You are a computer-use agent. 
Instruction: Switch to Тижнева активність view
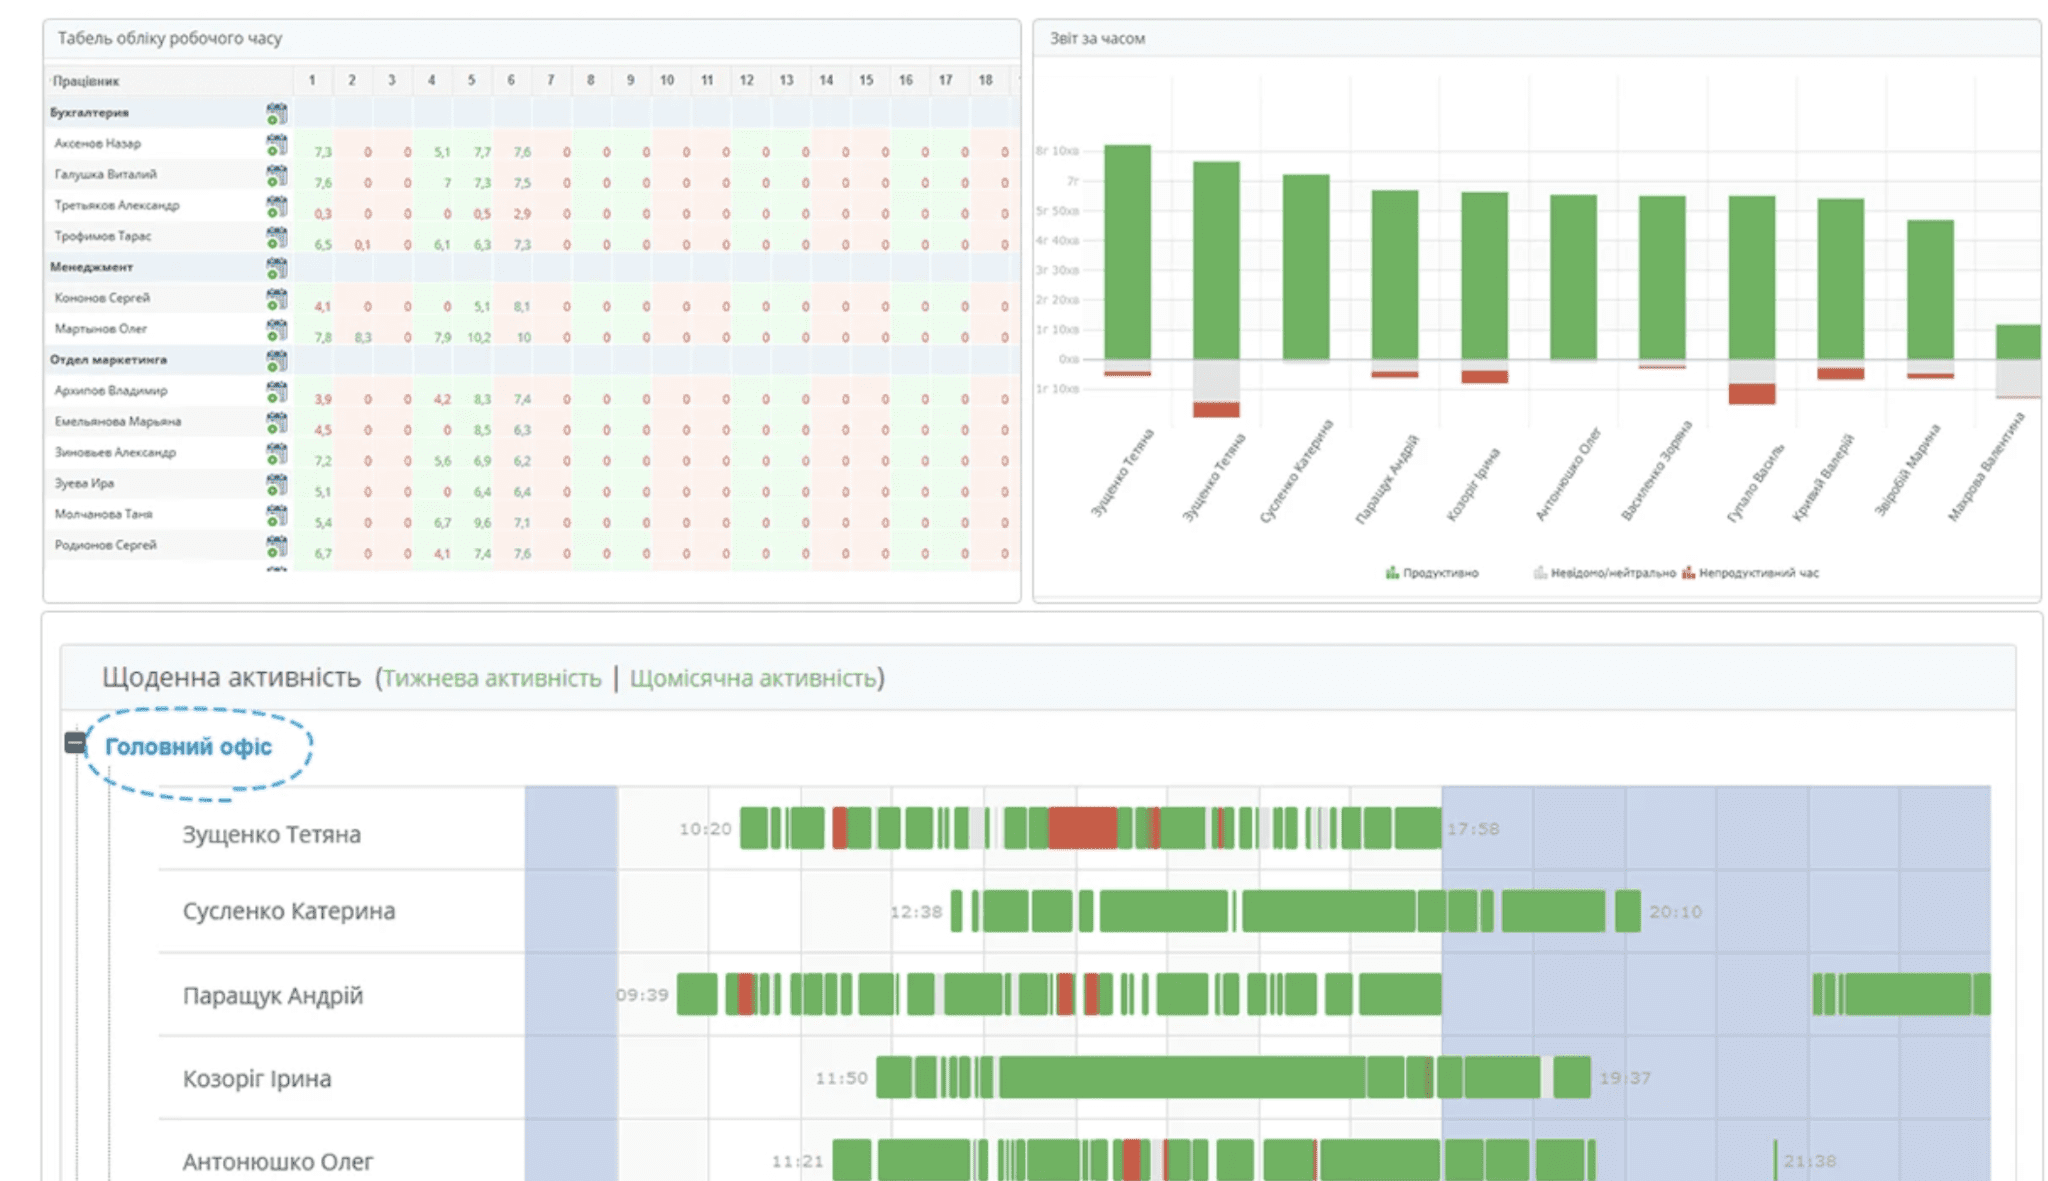tap(492, 678)
